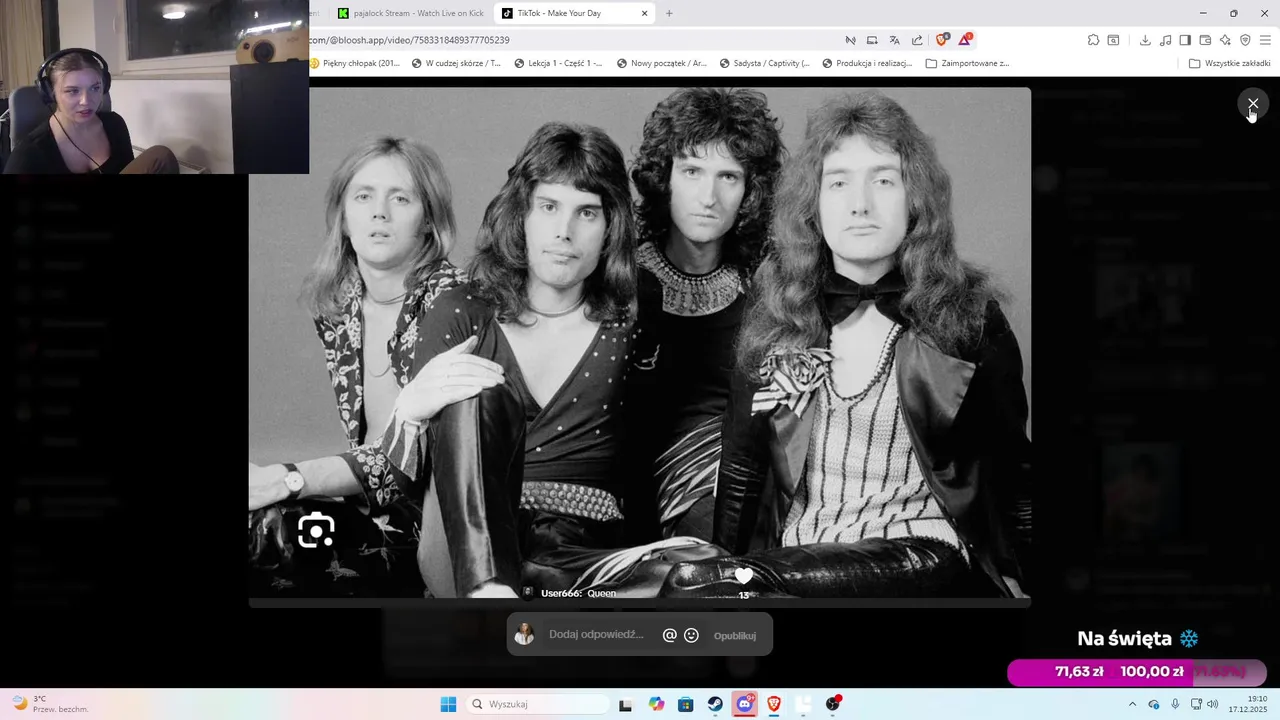Open the browser hamburger menu

pyautogui.click(x=1266, y=40)
